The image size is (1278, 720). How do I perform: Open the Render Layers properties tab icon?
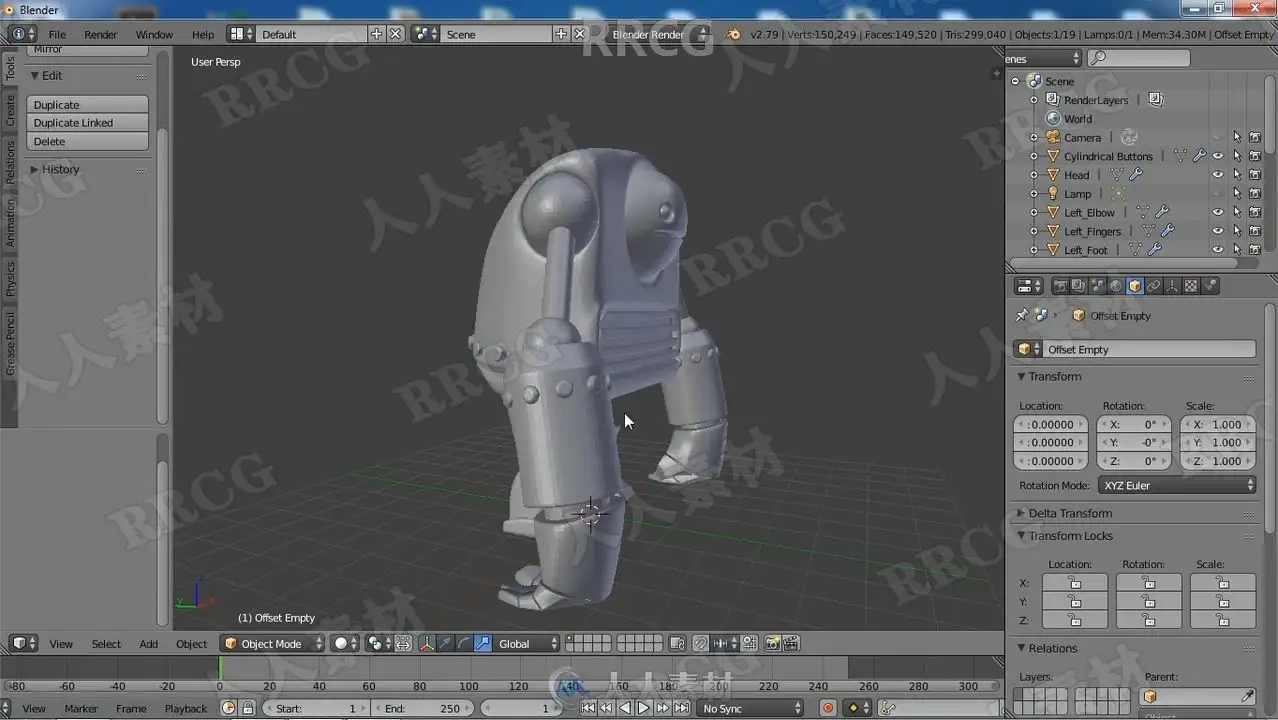1078,286
